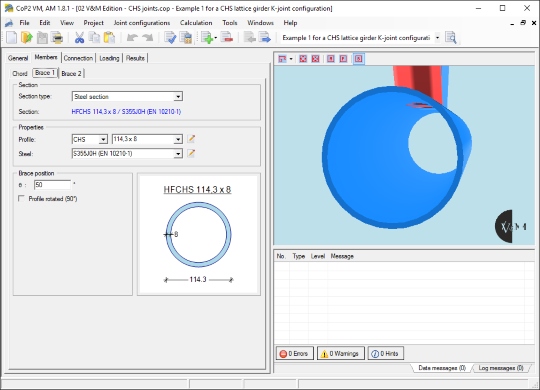Click the 0 Hints filter button
Image resolution: width=540 pixels, height=390 pixels.
point(386,353)
